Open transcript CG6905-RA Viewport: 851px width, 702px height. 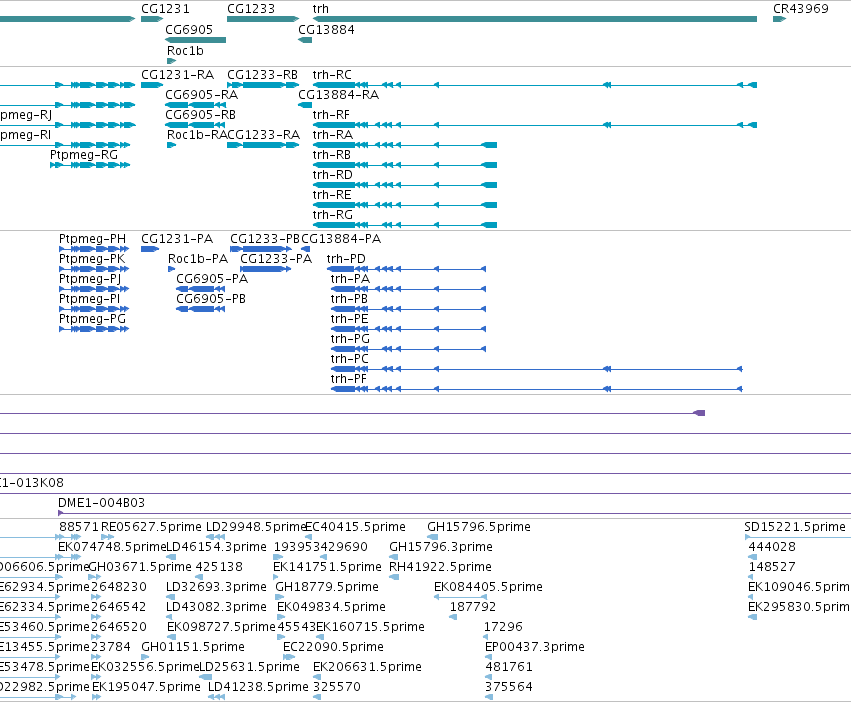click(201, 94)
